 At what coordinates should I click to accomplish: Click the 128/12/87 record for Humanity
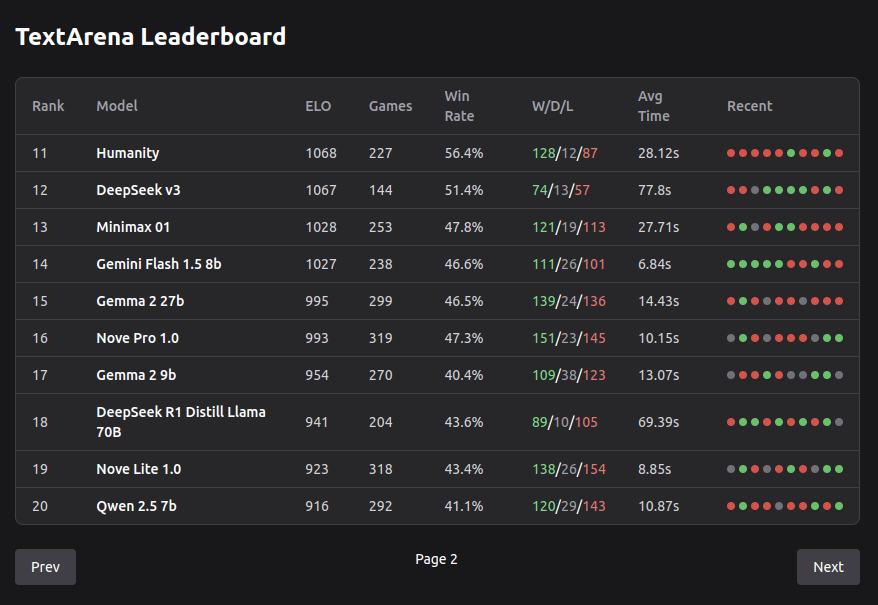coord(565,153)
